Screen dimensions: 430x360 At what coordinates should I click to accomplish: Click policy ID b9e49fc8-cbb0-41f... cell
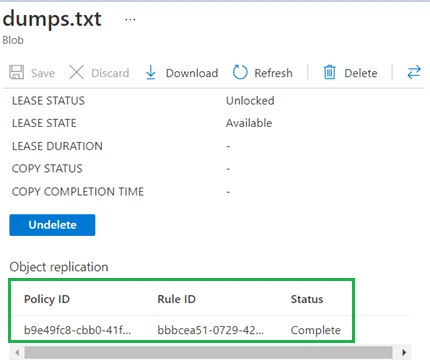77,330
